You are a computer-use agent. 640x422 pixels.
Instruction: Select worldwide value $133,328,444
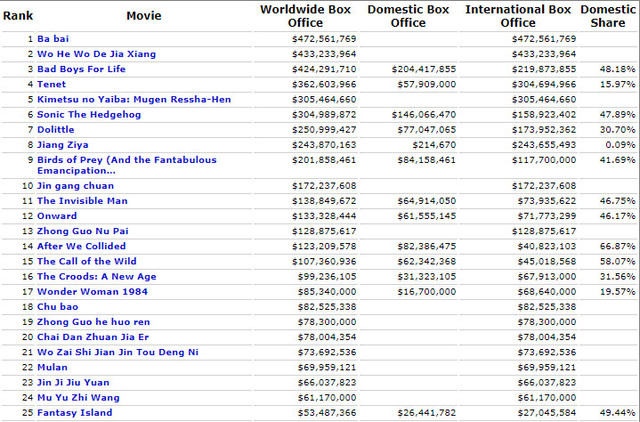click(x=324, y=216)
